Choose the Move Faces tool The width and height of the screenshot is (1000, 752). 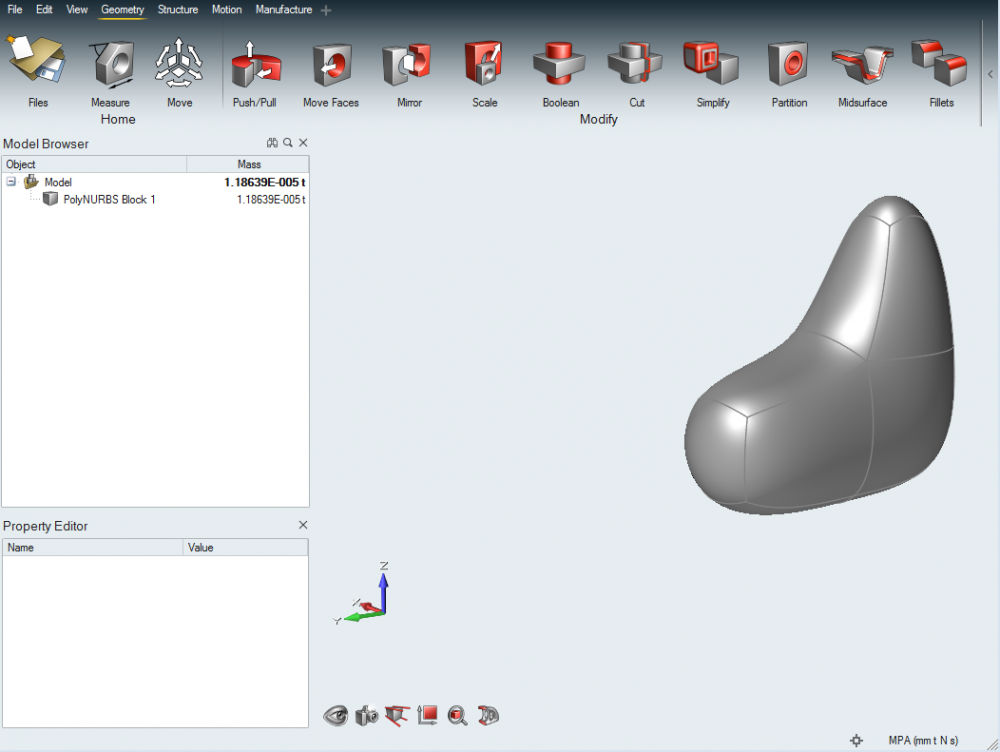pyautogui.click(x=332, y=64)
